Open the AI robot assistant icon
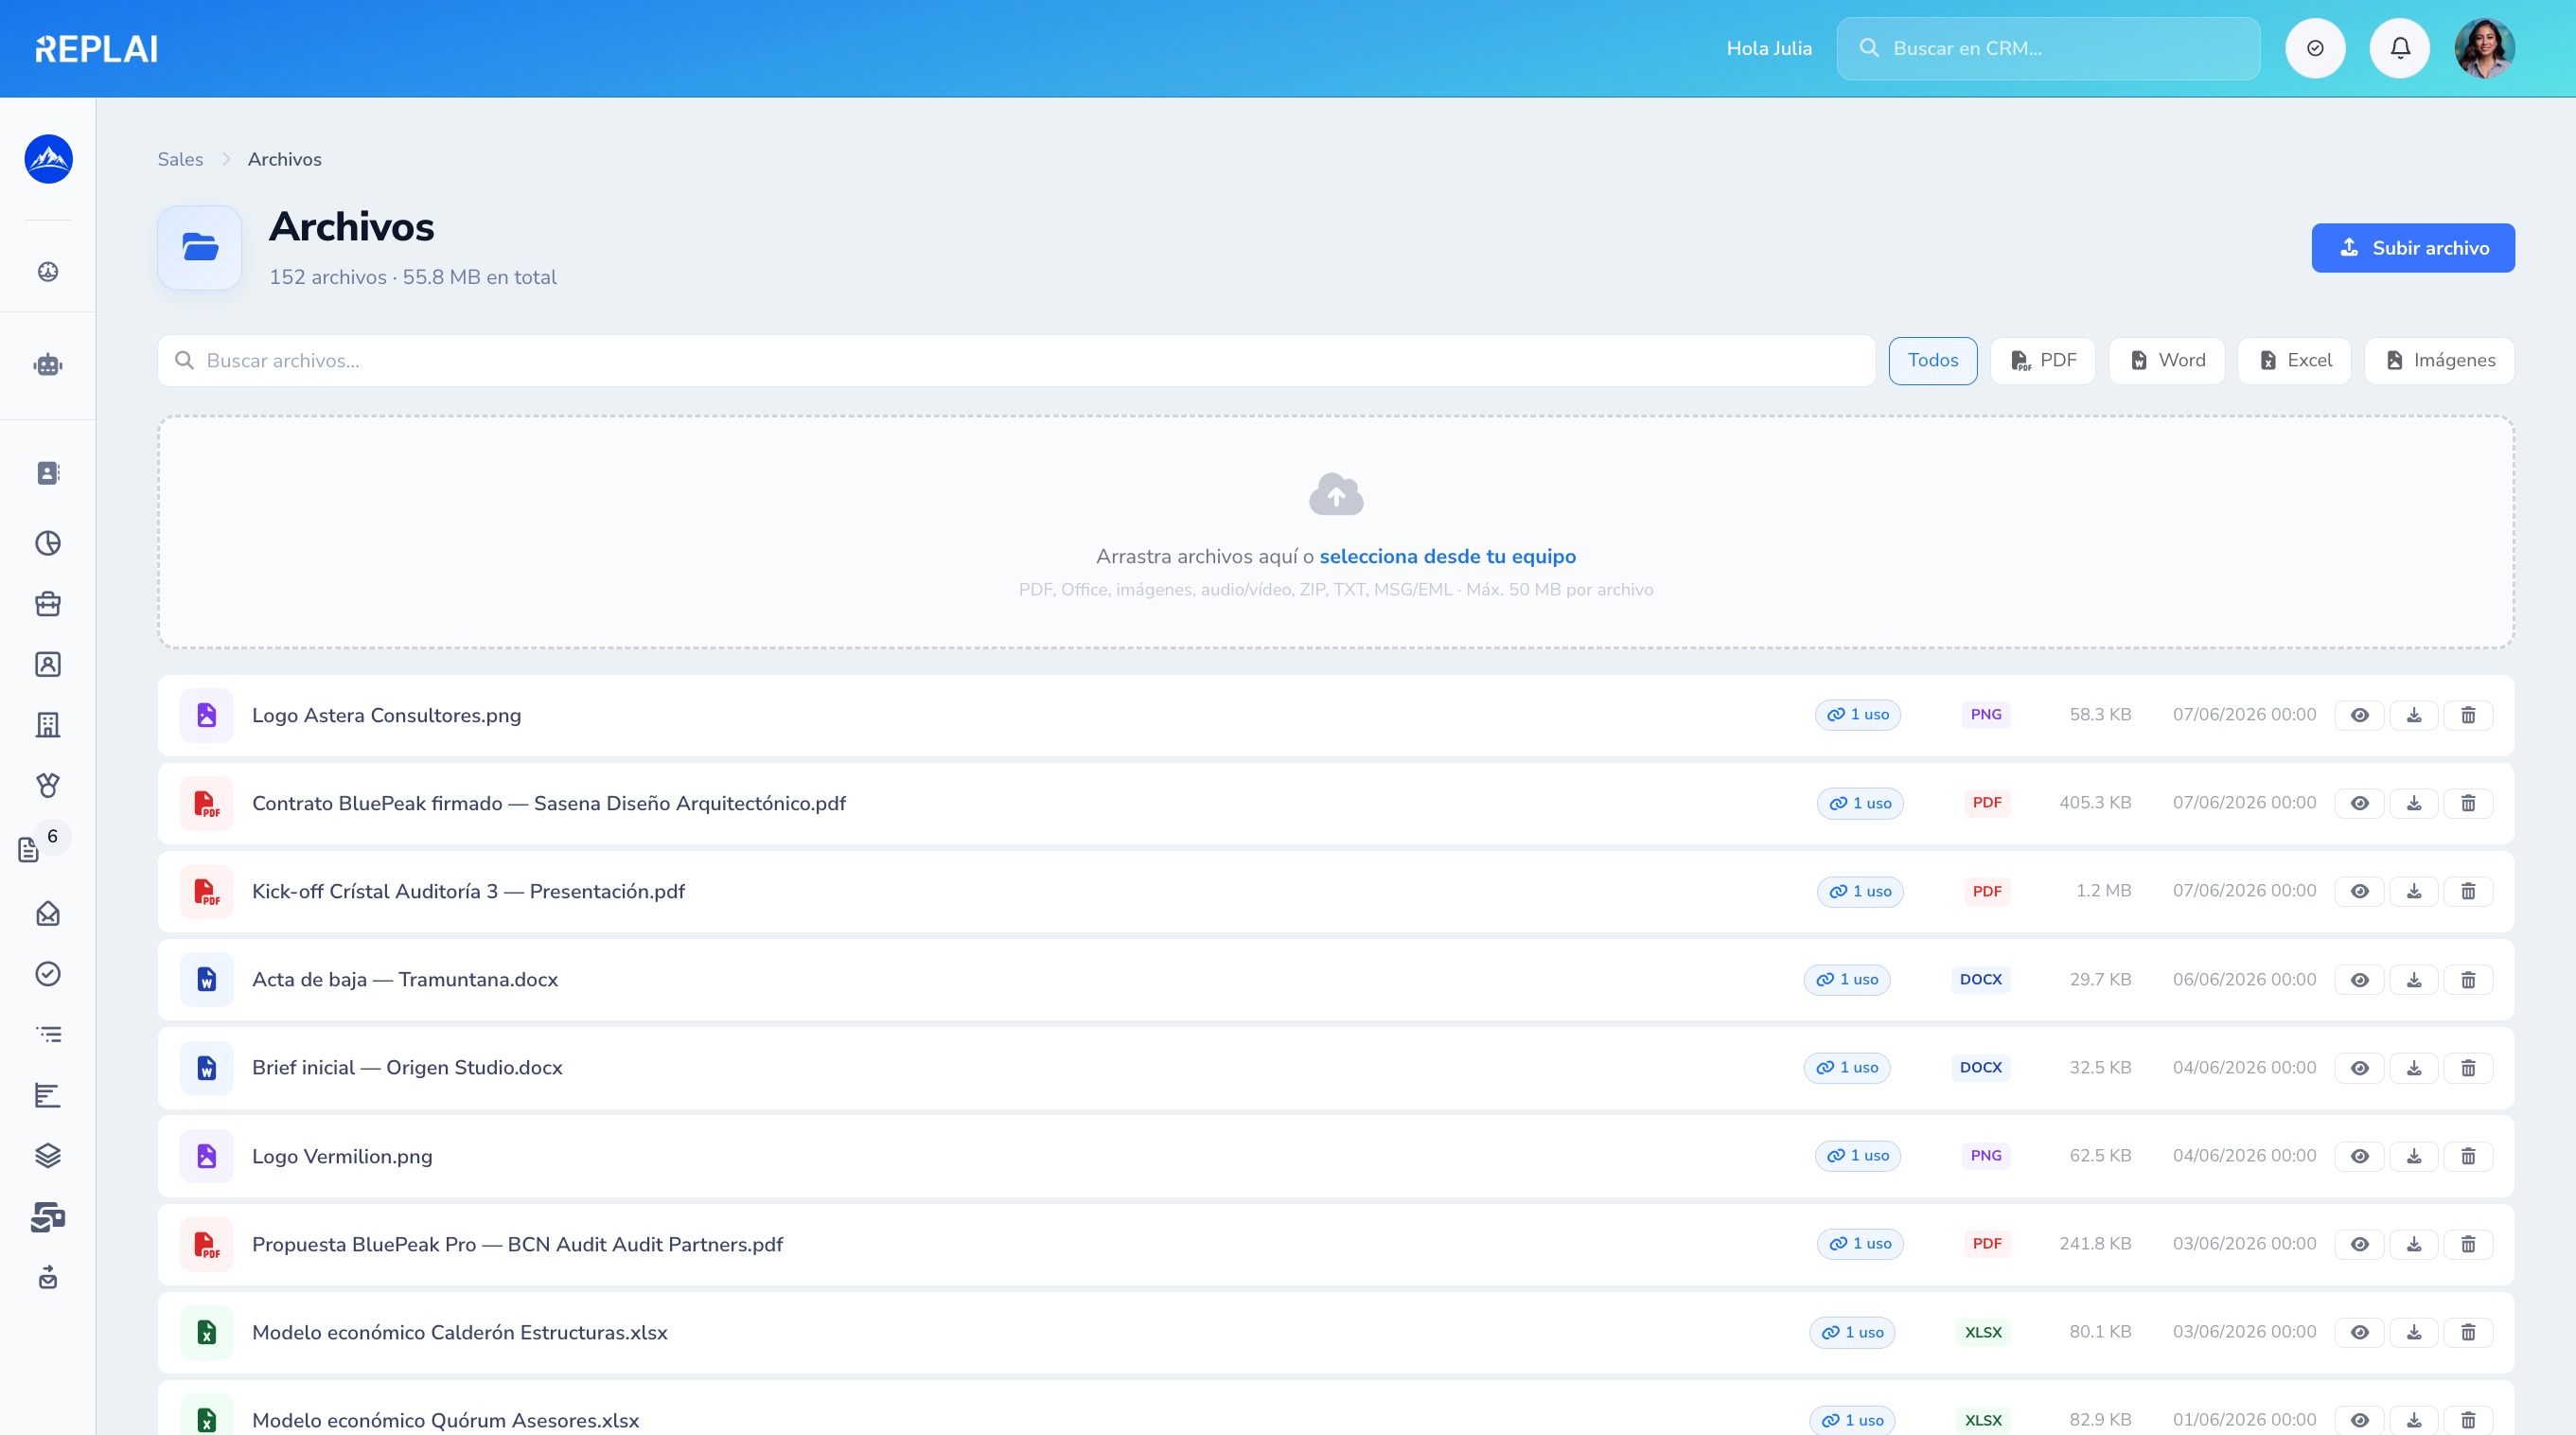 [48, 365]
